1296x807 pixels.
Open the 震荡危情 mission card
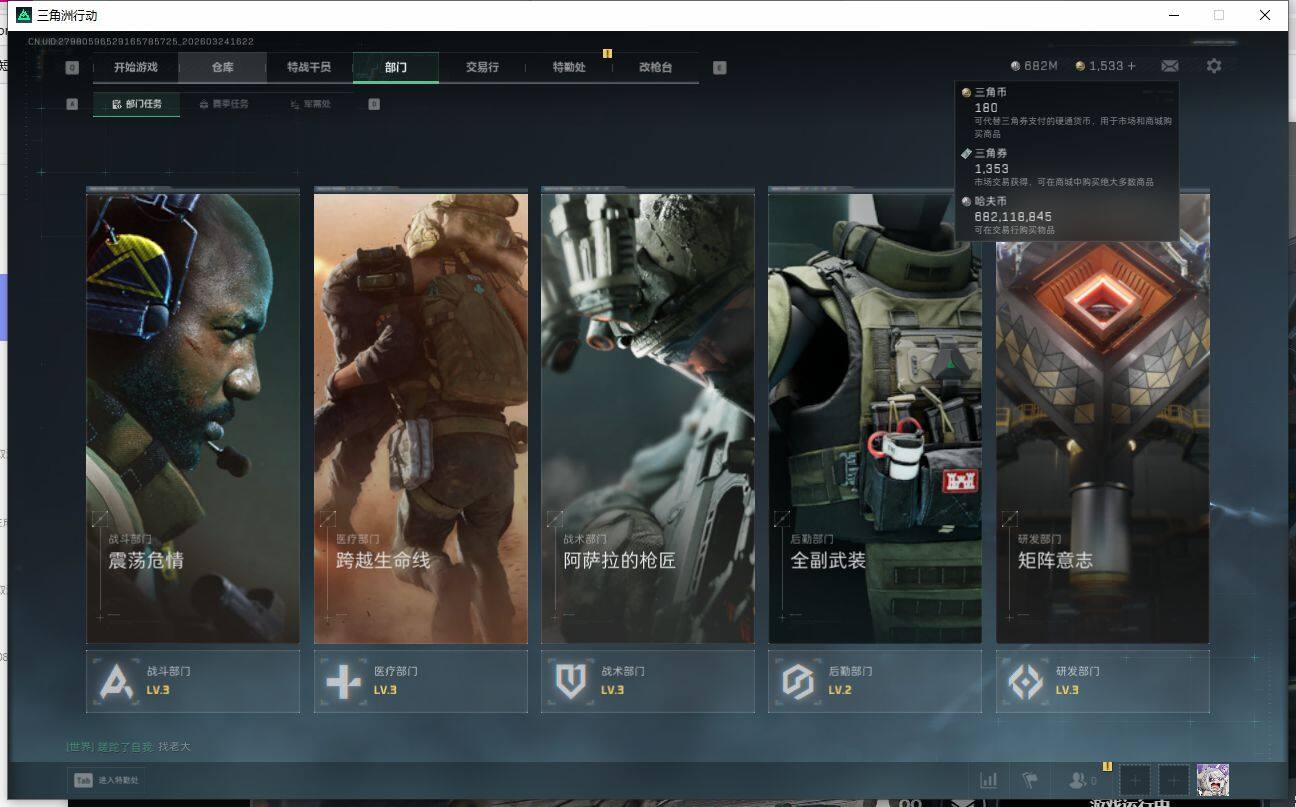point(193,418)
